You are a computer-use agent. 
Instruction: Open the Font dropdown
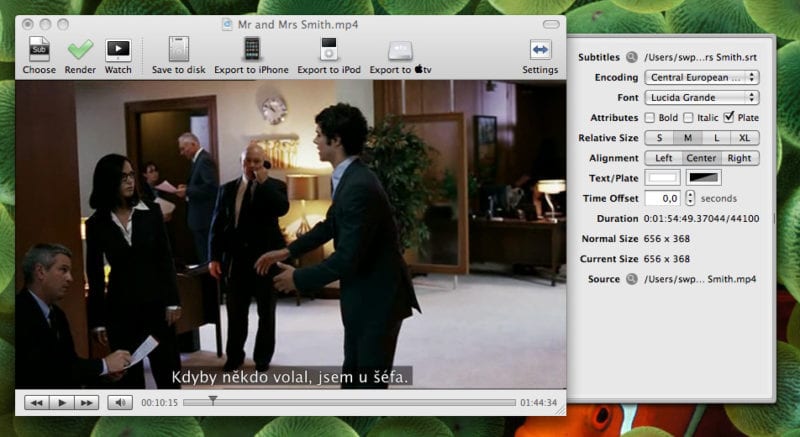702,97
